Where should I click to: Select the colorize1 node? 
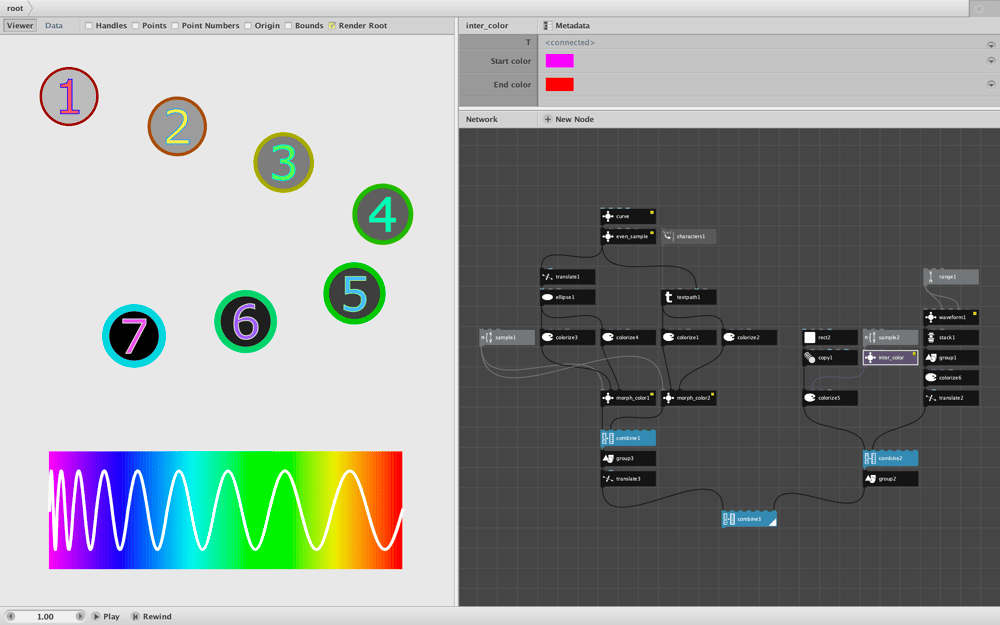click(689, 337)
